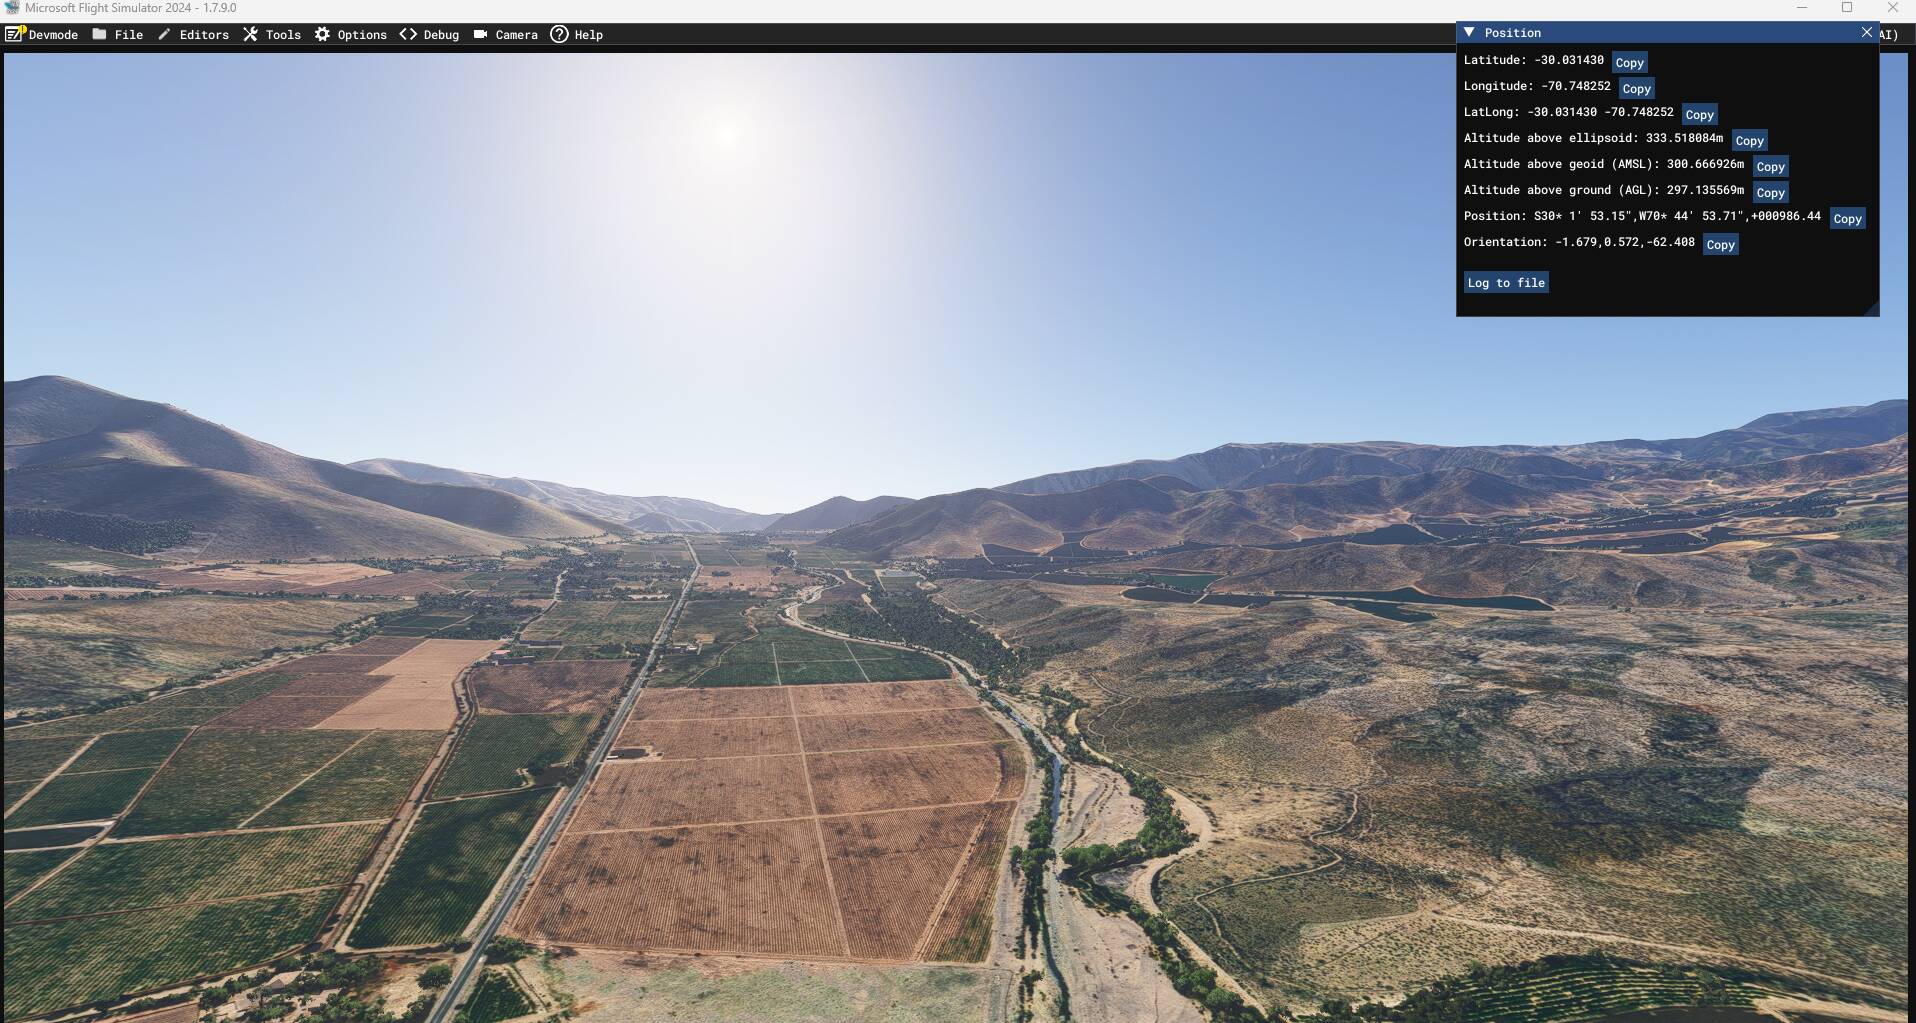
Task: Click the Debug code-brackets icon
Action: click(408, 34)
